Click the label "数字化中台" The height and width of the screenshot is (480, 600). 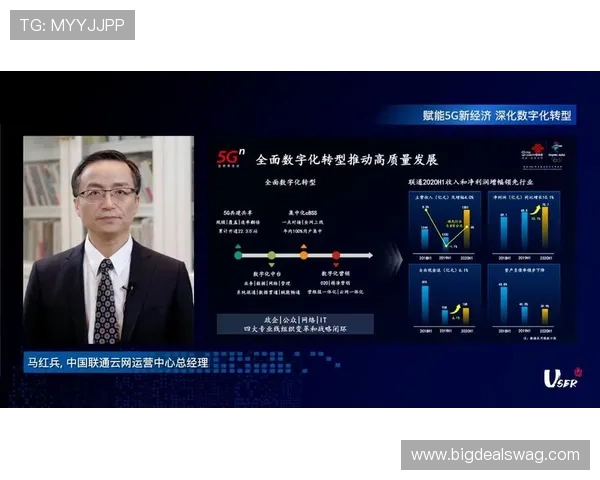pyautogui.click(x=267, y=274)
